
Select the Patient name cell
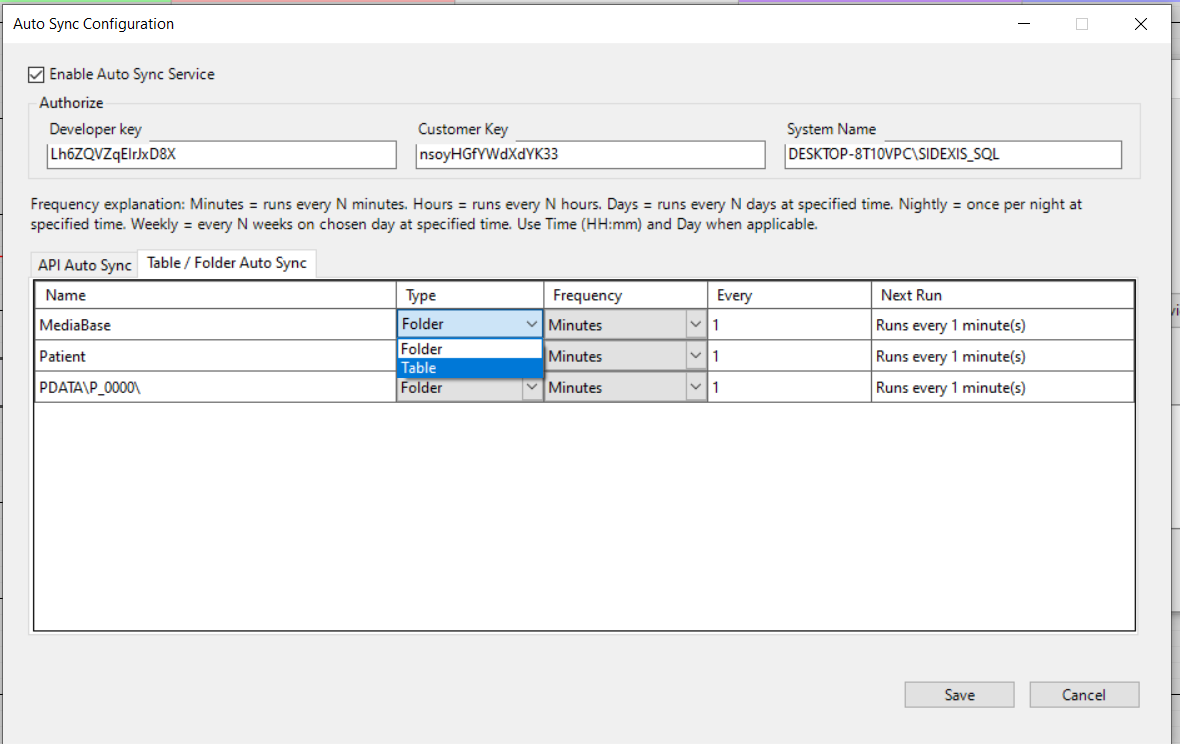(x=215, y=356)
